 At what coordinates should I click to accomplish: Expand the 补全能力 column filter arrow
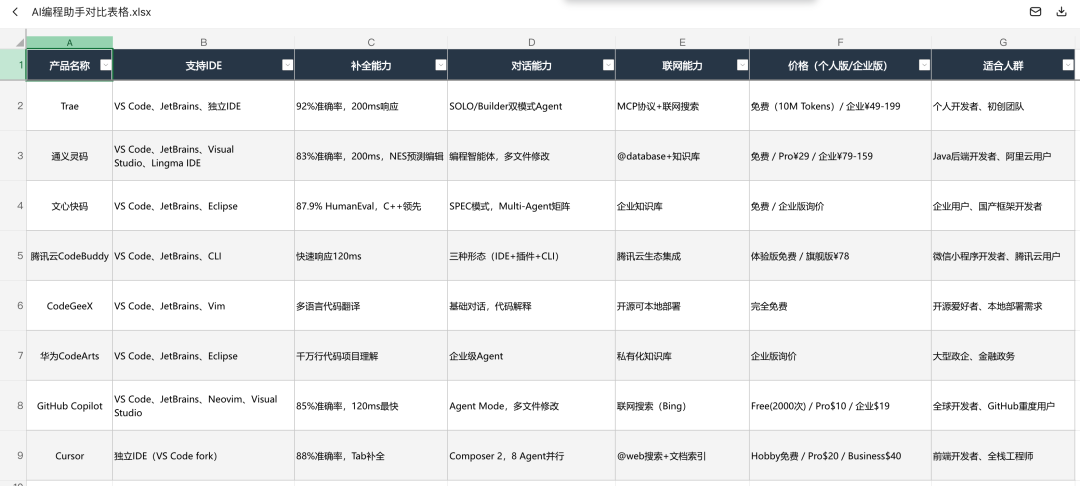(441, 65)
